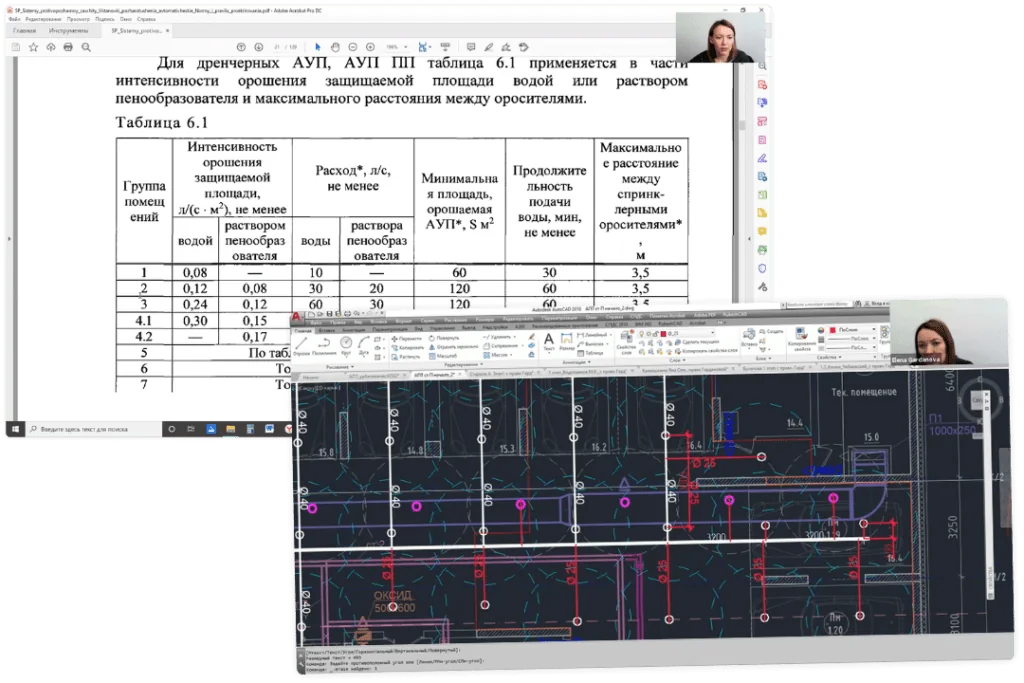The height and width of the screenshot is (683, 1024).
Task: Open File Explorer from the taskbar
Action: pyautogui.click(x=231, y=429)
